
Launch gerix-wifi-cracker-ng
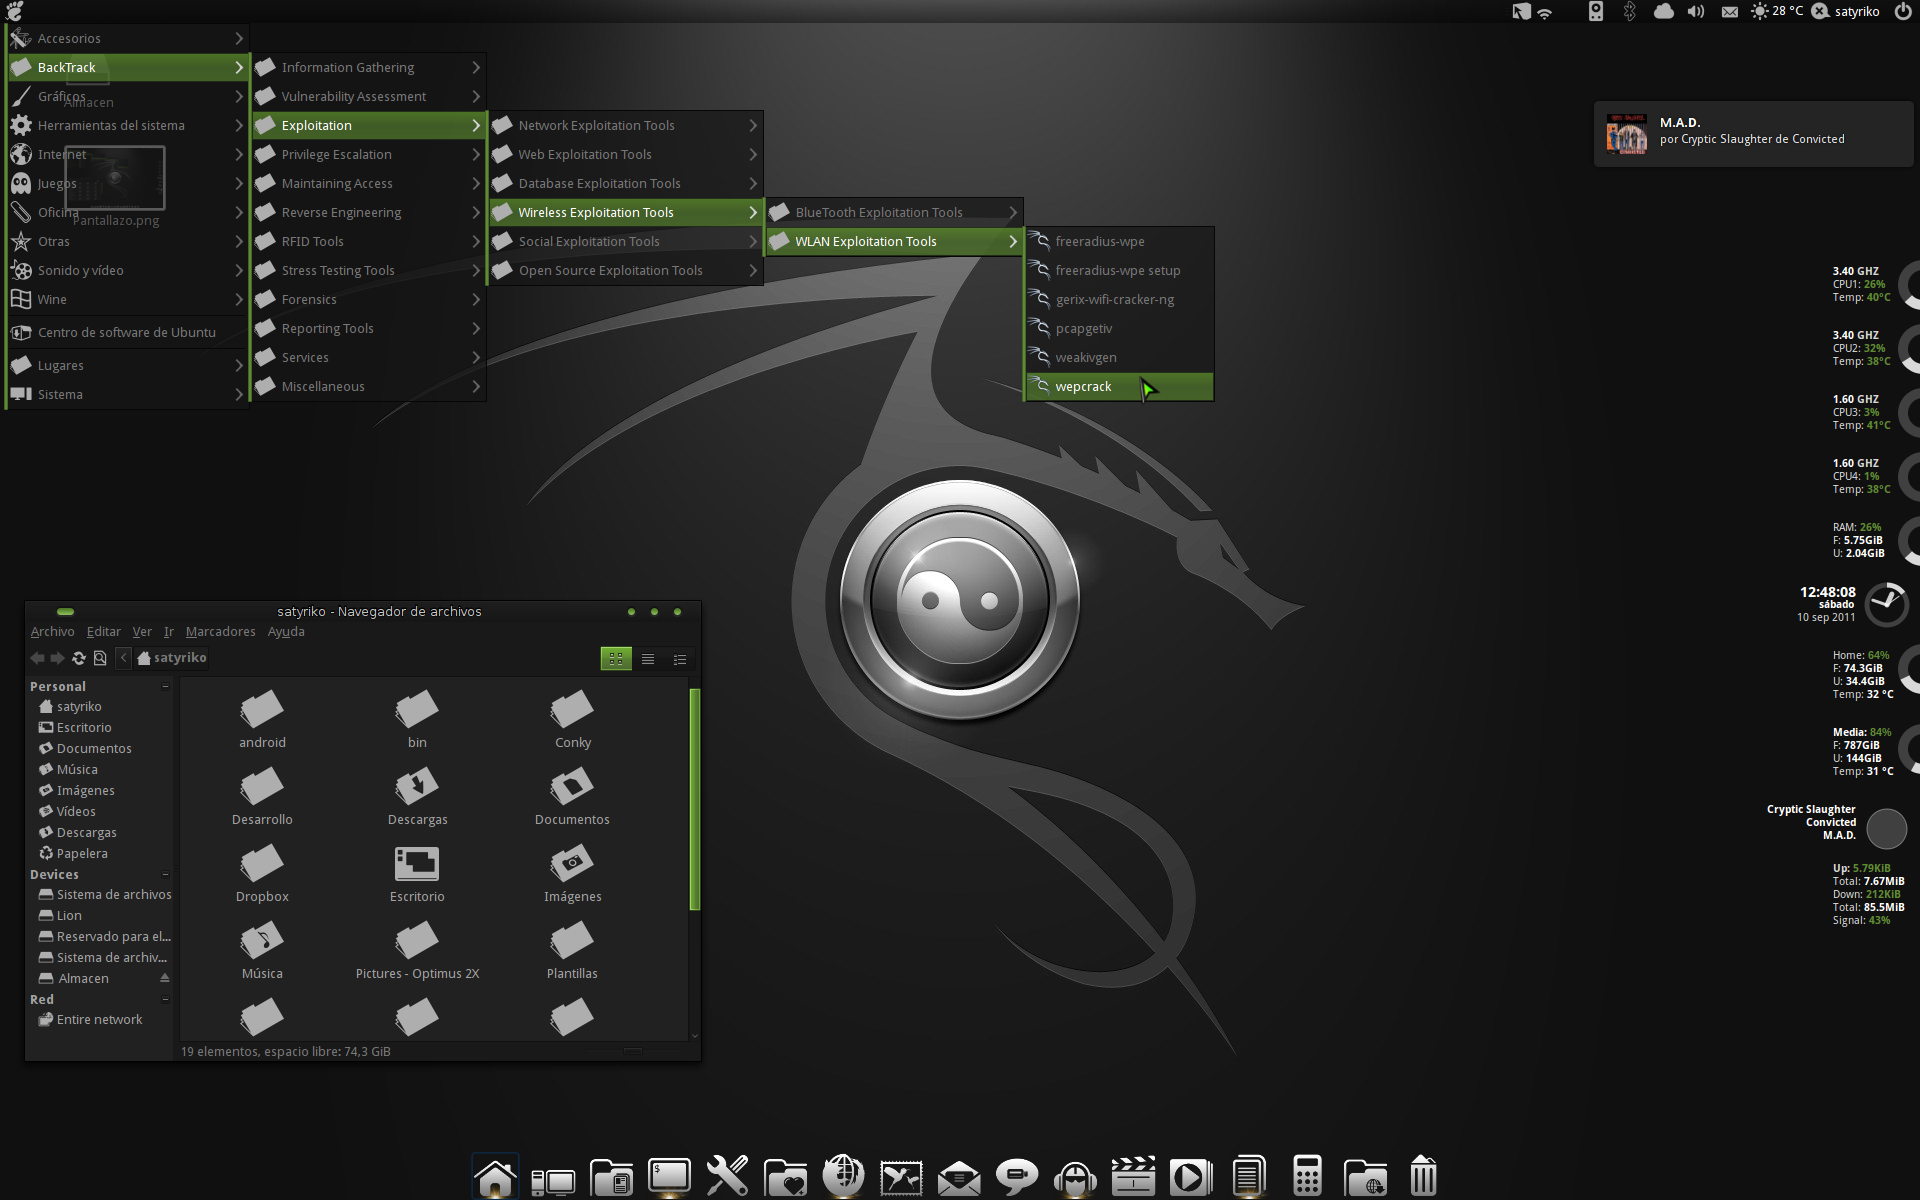coord(1120,299)
